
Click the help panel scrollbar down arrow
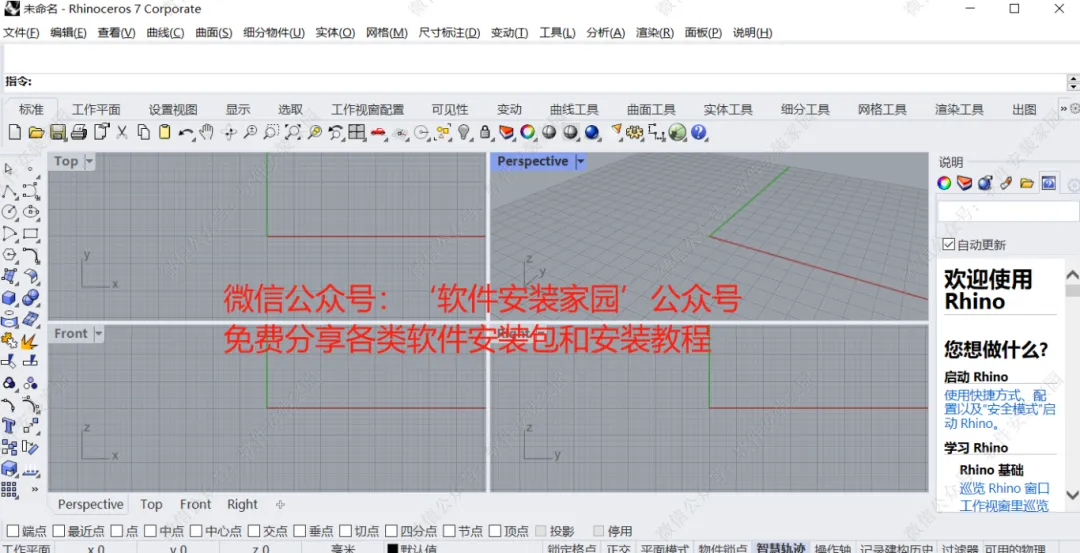point(1072,494)
